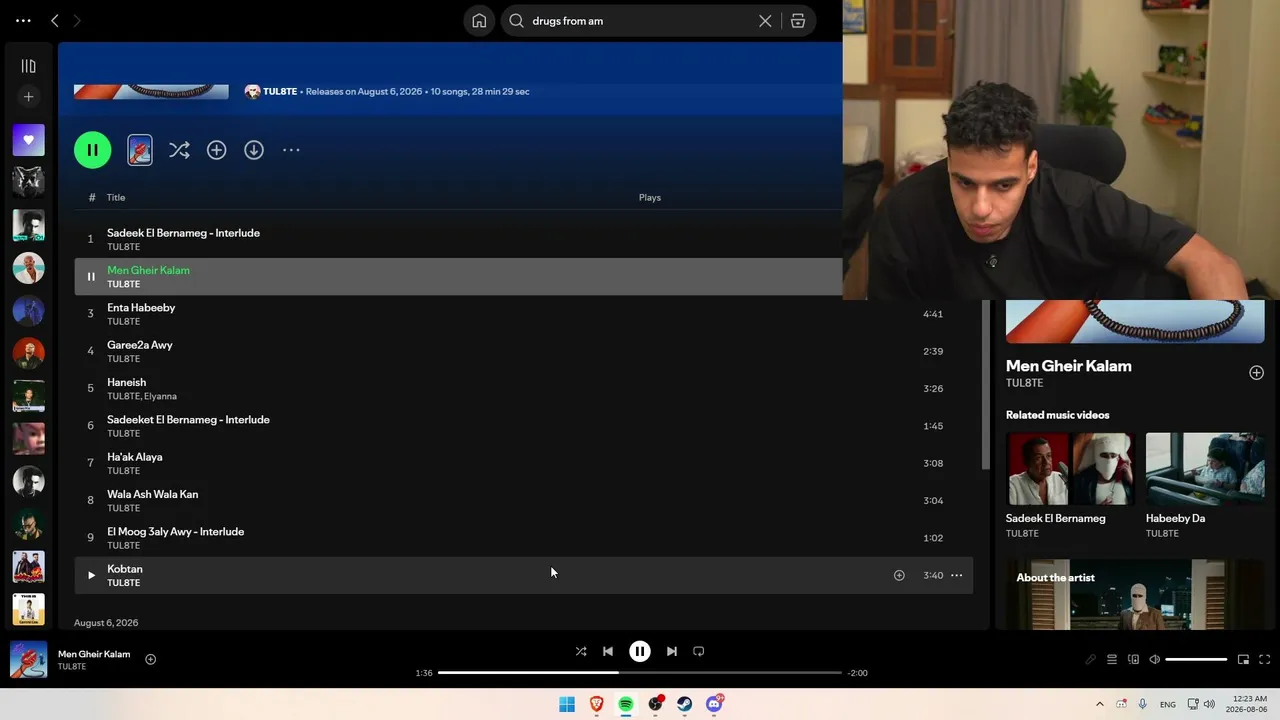
Task: Open the Home page icon
Action: click(479, 21)
